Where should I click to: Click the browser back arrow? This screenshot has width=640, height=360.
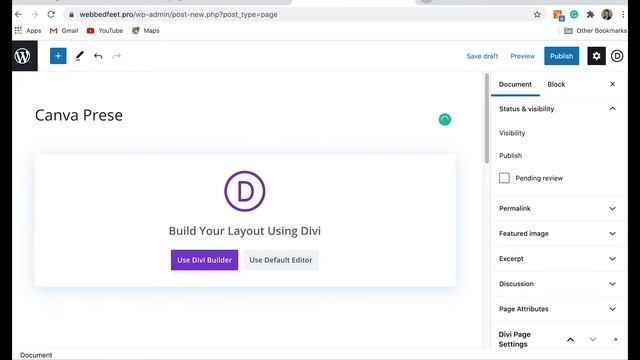18,14
